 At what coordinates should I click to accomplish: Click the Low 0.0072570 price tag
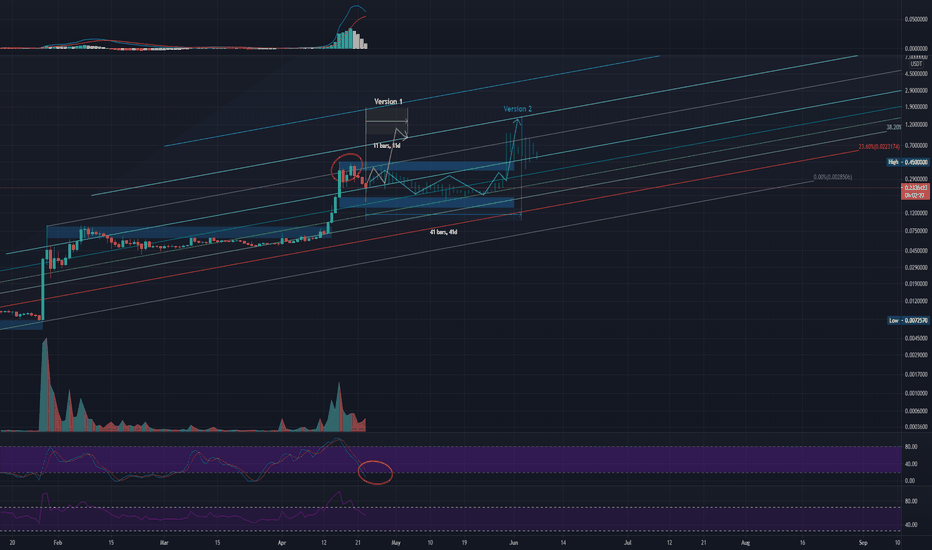908,320
